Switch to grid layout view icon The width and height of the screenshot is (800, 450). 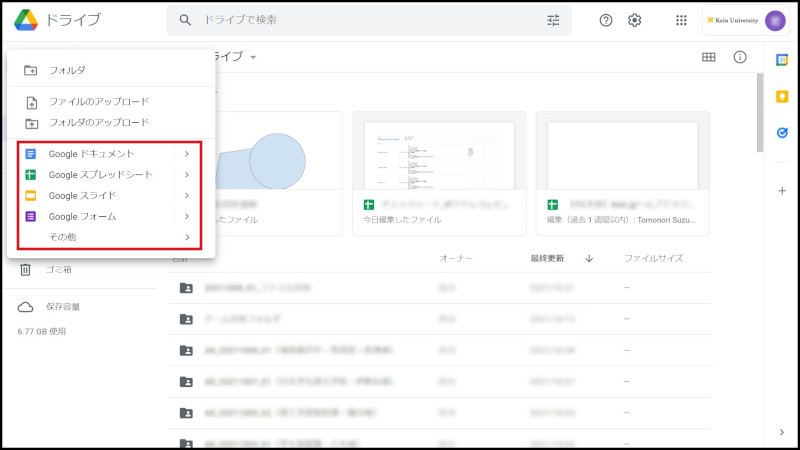(x=709, y=57)
